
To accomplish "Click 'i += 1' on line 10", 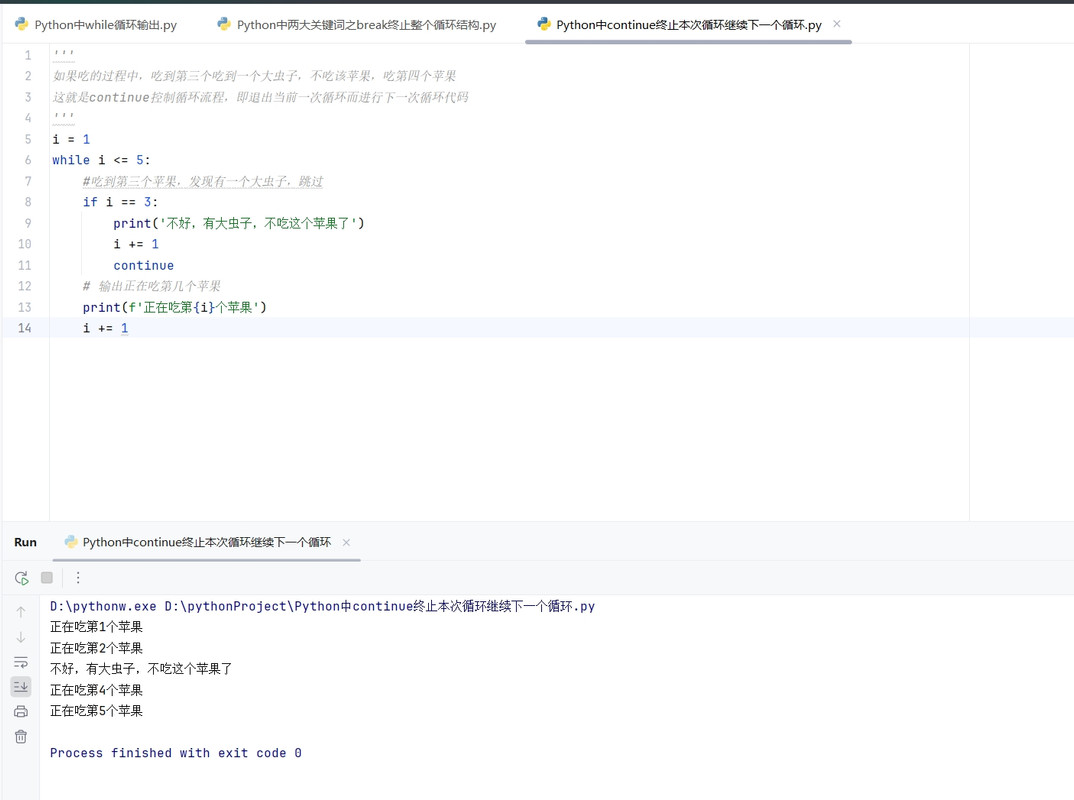I will coord(136,244).
